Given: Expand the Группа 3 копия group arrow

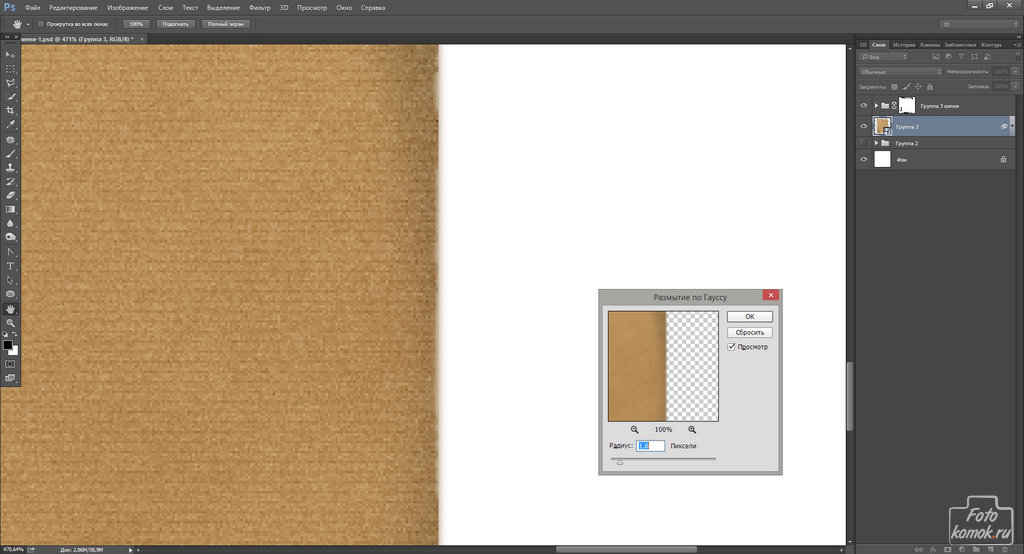Looking at the screenshot, I should (876, 105).
